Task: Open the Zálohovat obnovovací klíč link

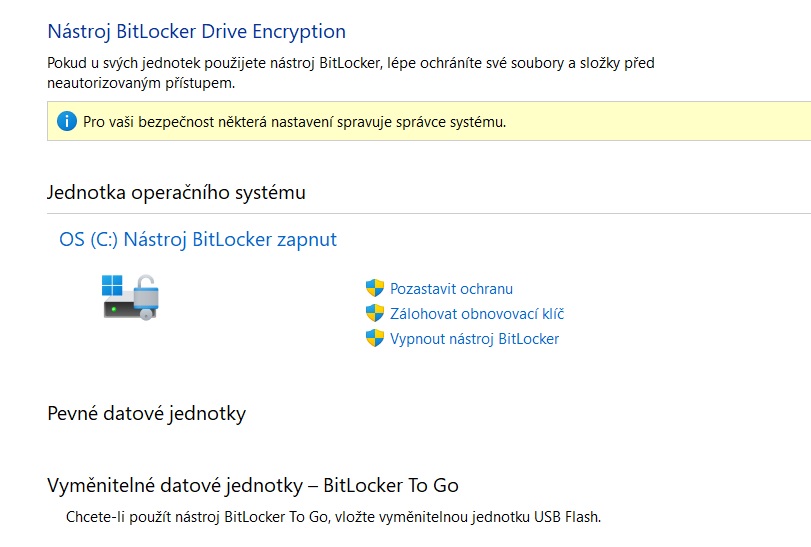Action: click(477, 314)
